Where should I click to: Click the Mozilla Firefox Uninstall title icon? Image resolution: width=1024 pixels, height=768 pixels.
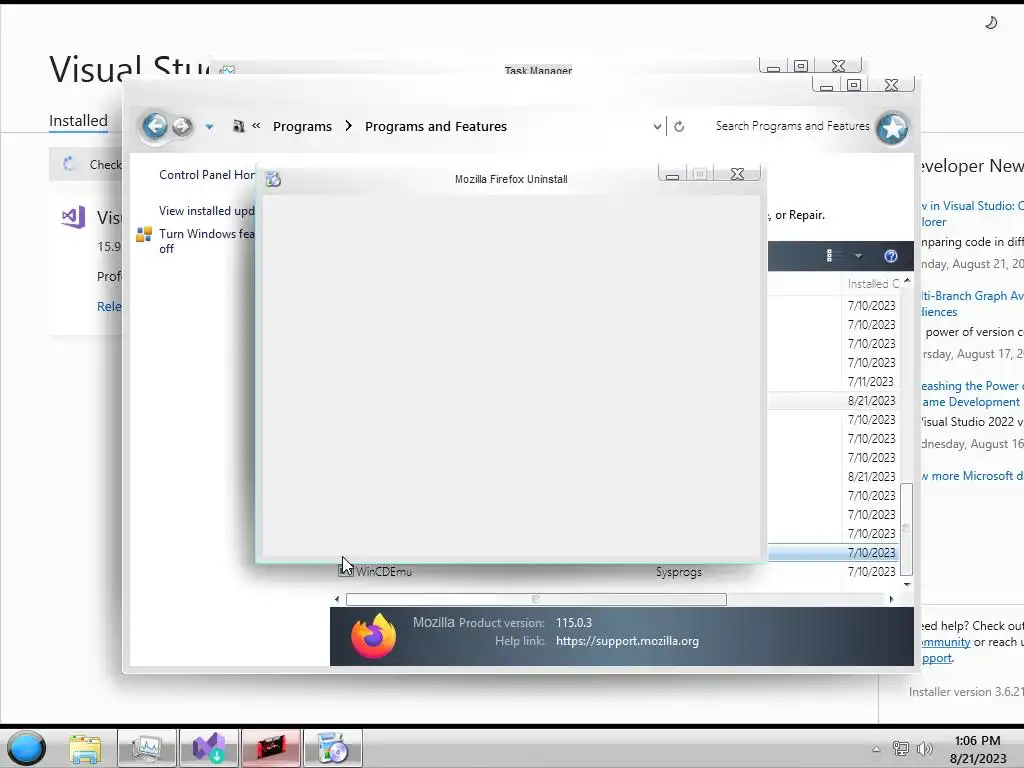[273, 179]
